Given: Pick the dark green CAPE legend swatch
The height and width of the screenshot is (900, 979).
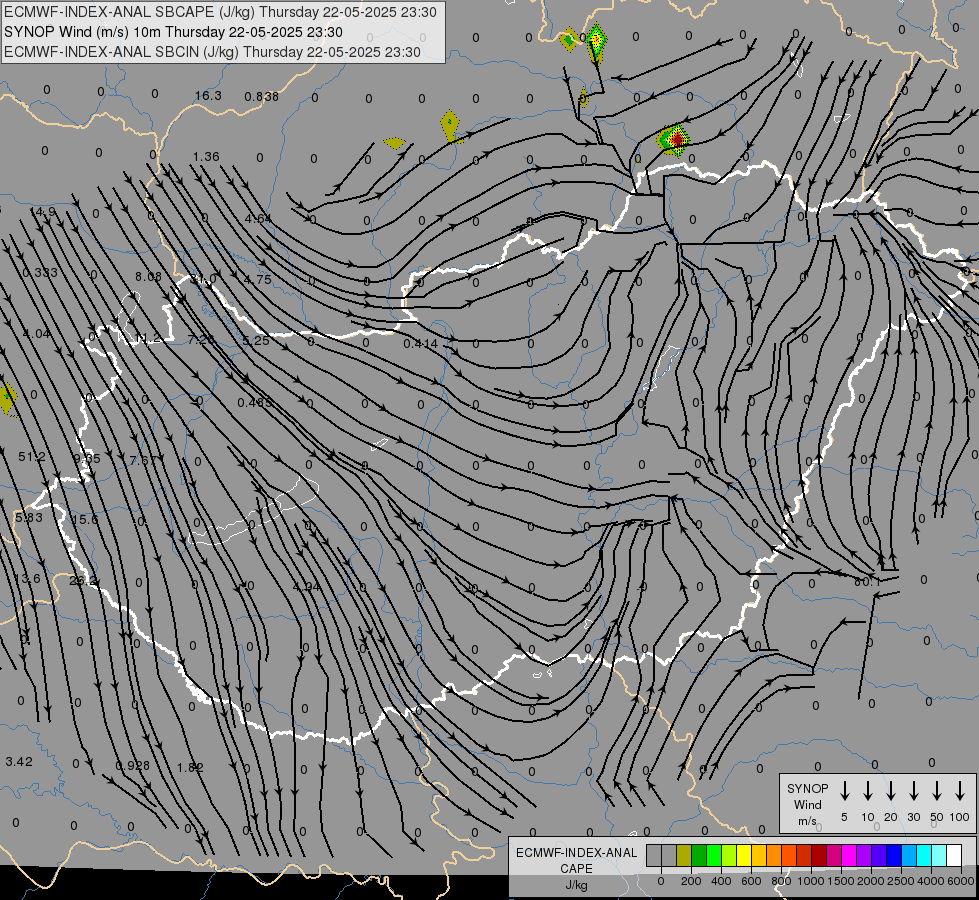Looking at the screenshot, I should point(699,855).
